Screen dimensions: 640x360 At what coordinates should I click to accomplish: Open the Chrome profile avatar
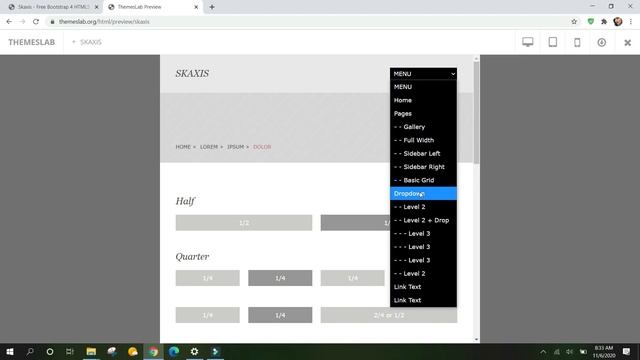618,22
